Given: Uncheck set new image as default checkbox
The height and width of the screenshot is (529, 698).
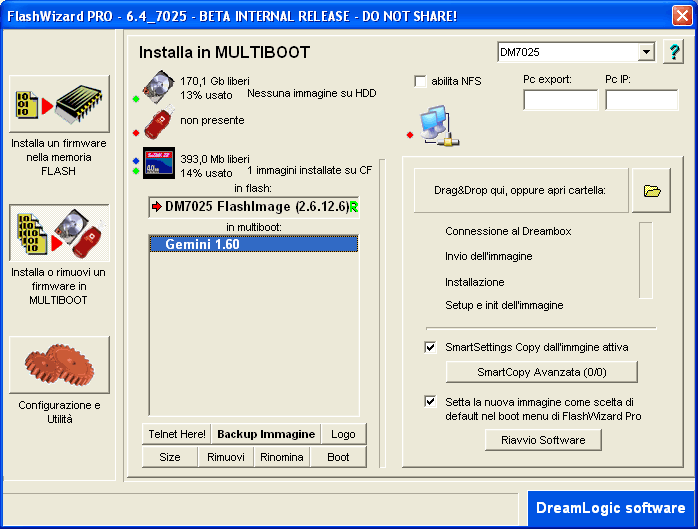Looking at the screenshot, I should [x=431, y=401].
